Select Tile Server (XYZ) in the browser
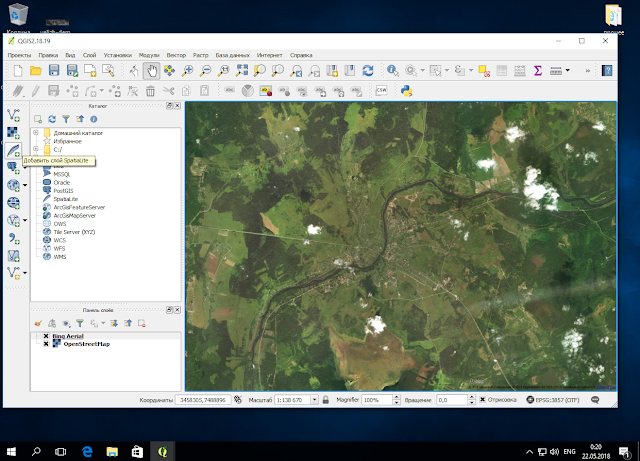640x461 pixels. click(73, 231)
